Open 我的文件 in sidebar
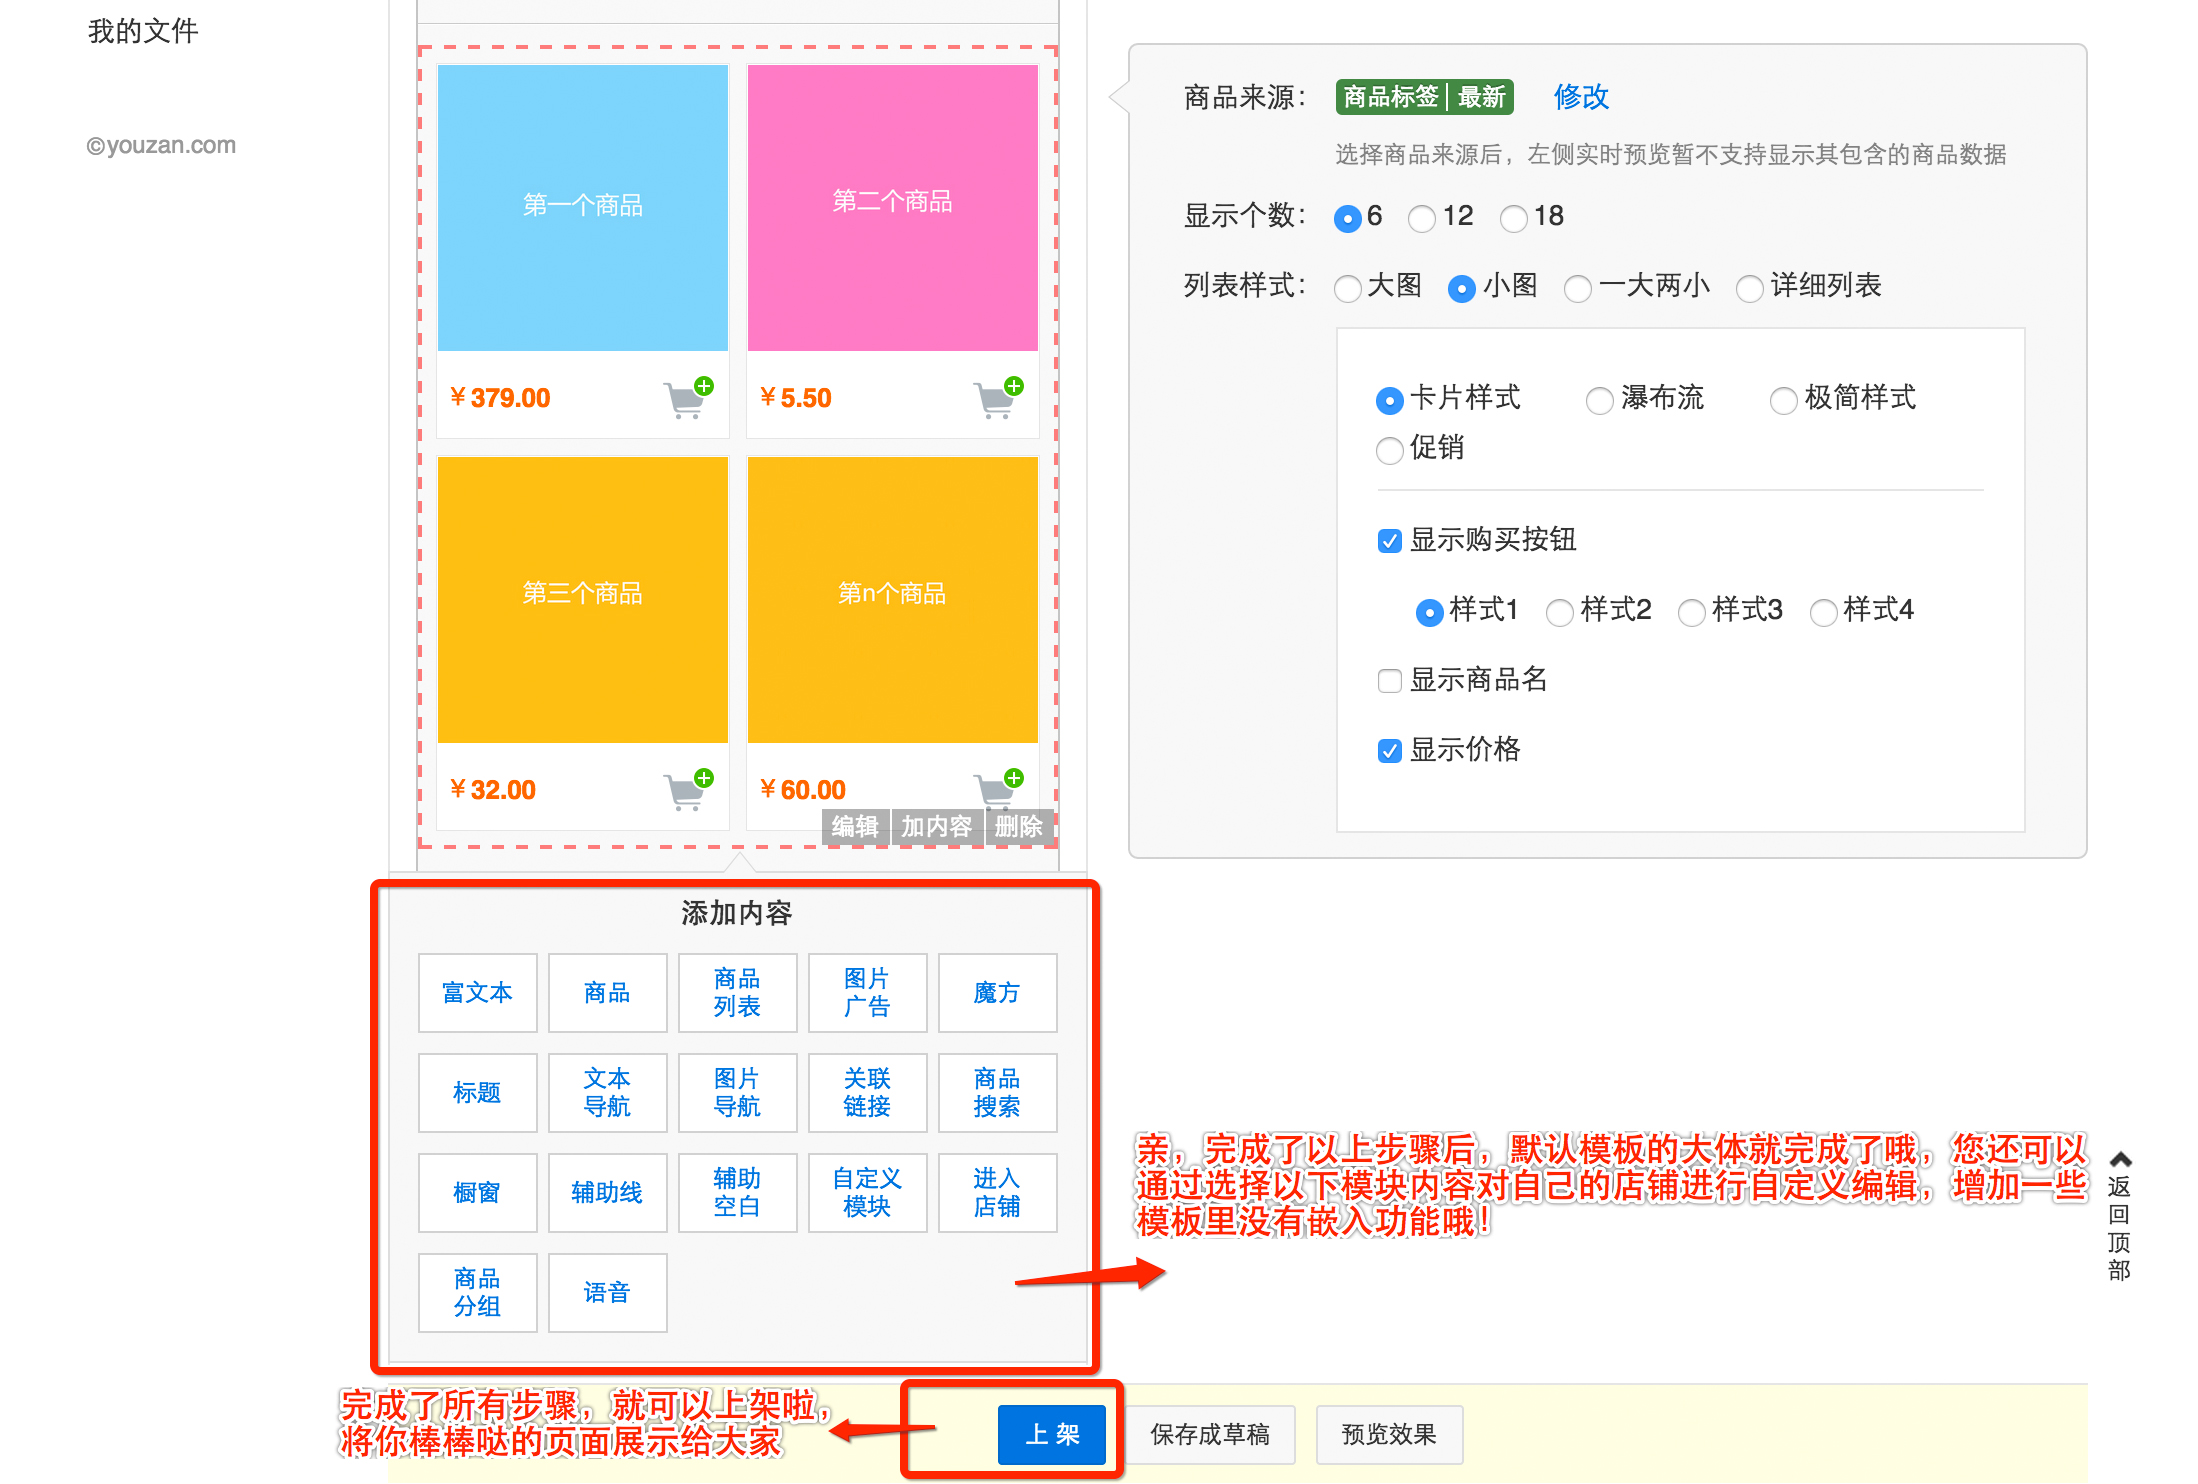The image size is (2198, 1484). (x=143, y=31)
